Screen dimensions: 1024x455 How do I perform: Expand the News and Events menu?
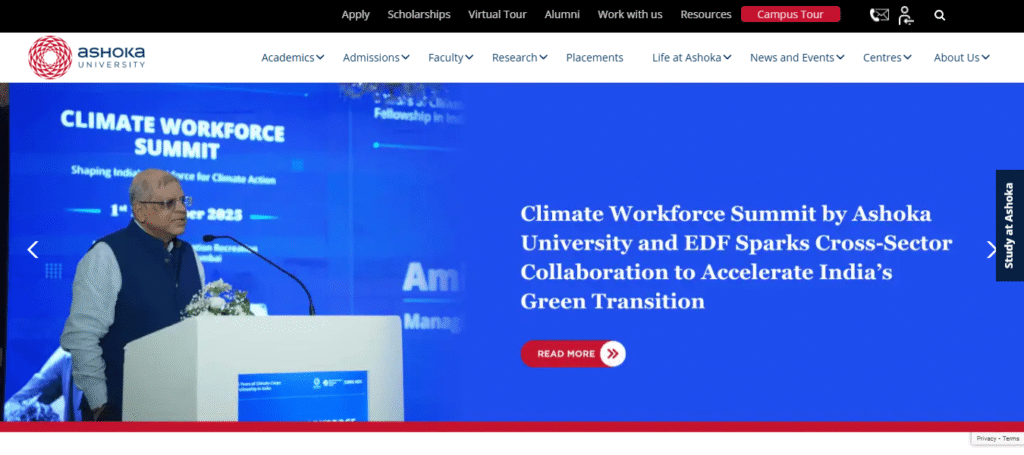point(796,58)
